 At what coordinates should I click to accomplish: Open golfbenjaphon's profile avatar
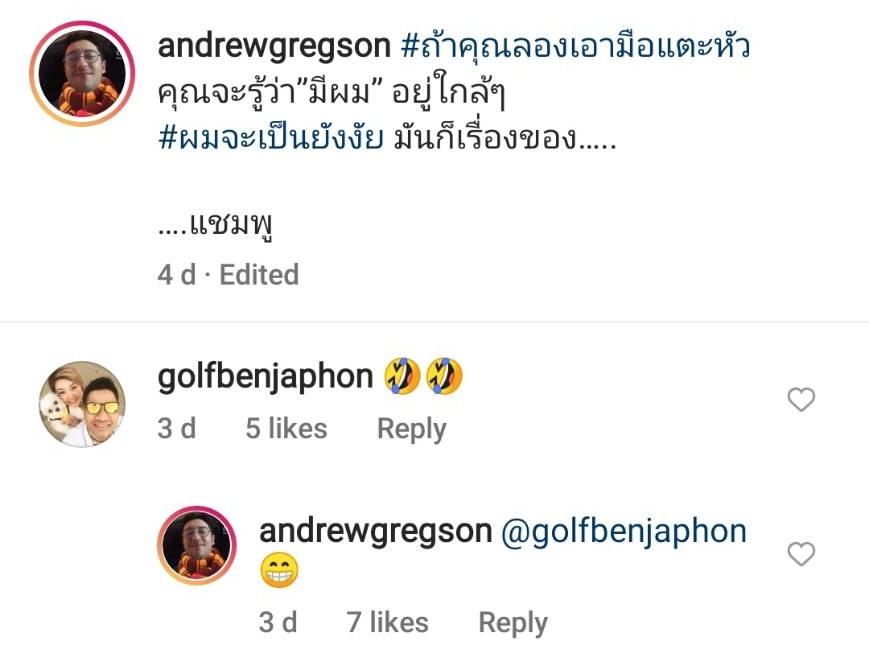(x=82, y=404)
